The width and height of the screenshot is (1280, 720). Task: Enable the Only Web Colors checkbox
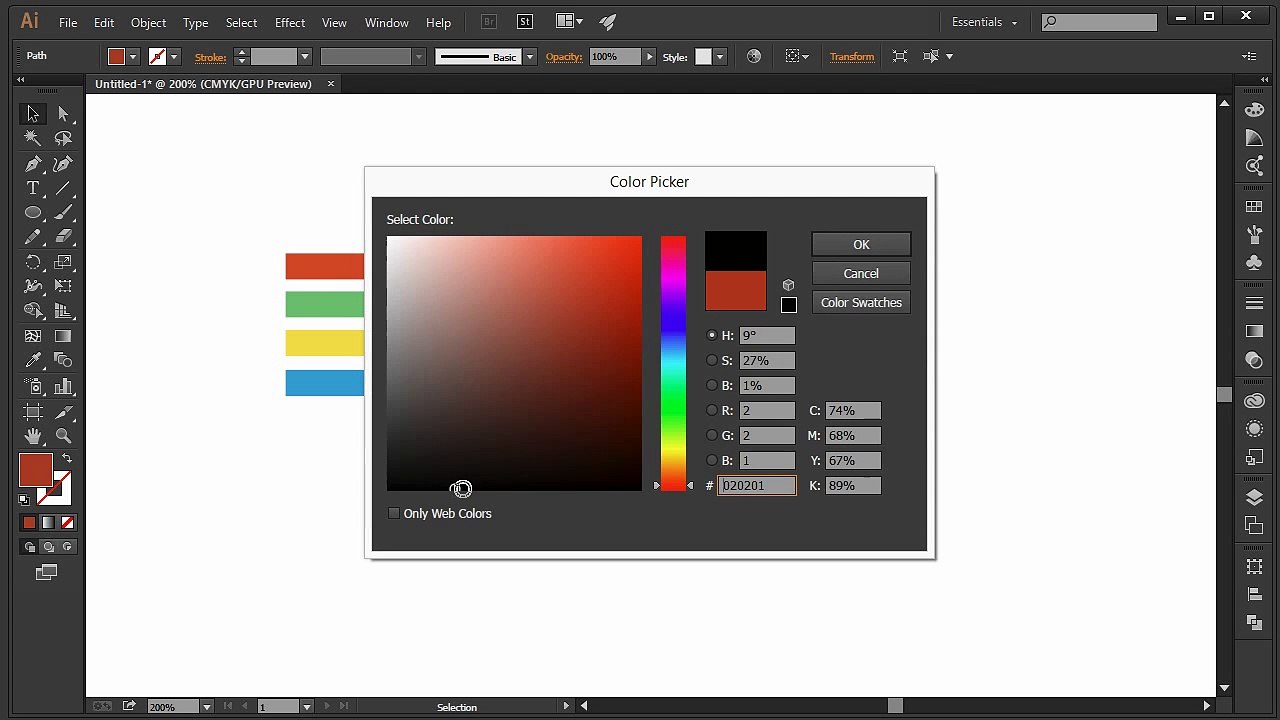click(393, 513)
